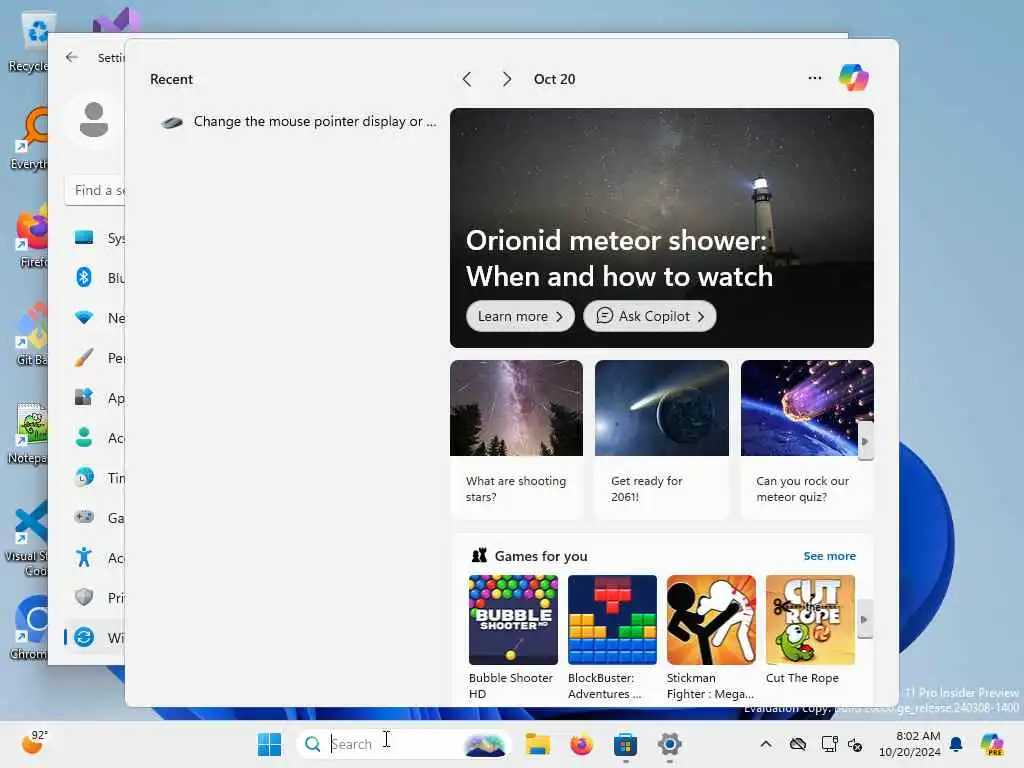Launch Bubble Shooter HD game
The width and height of the screenshot is (1024, 768).
[513, 637]
